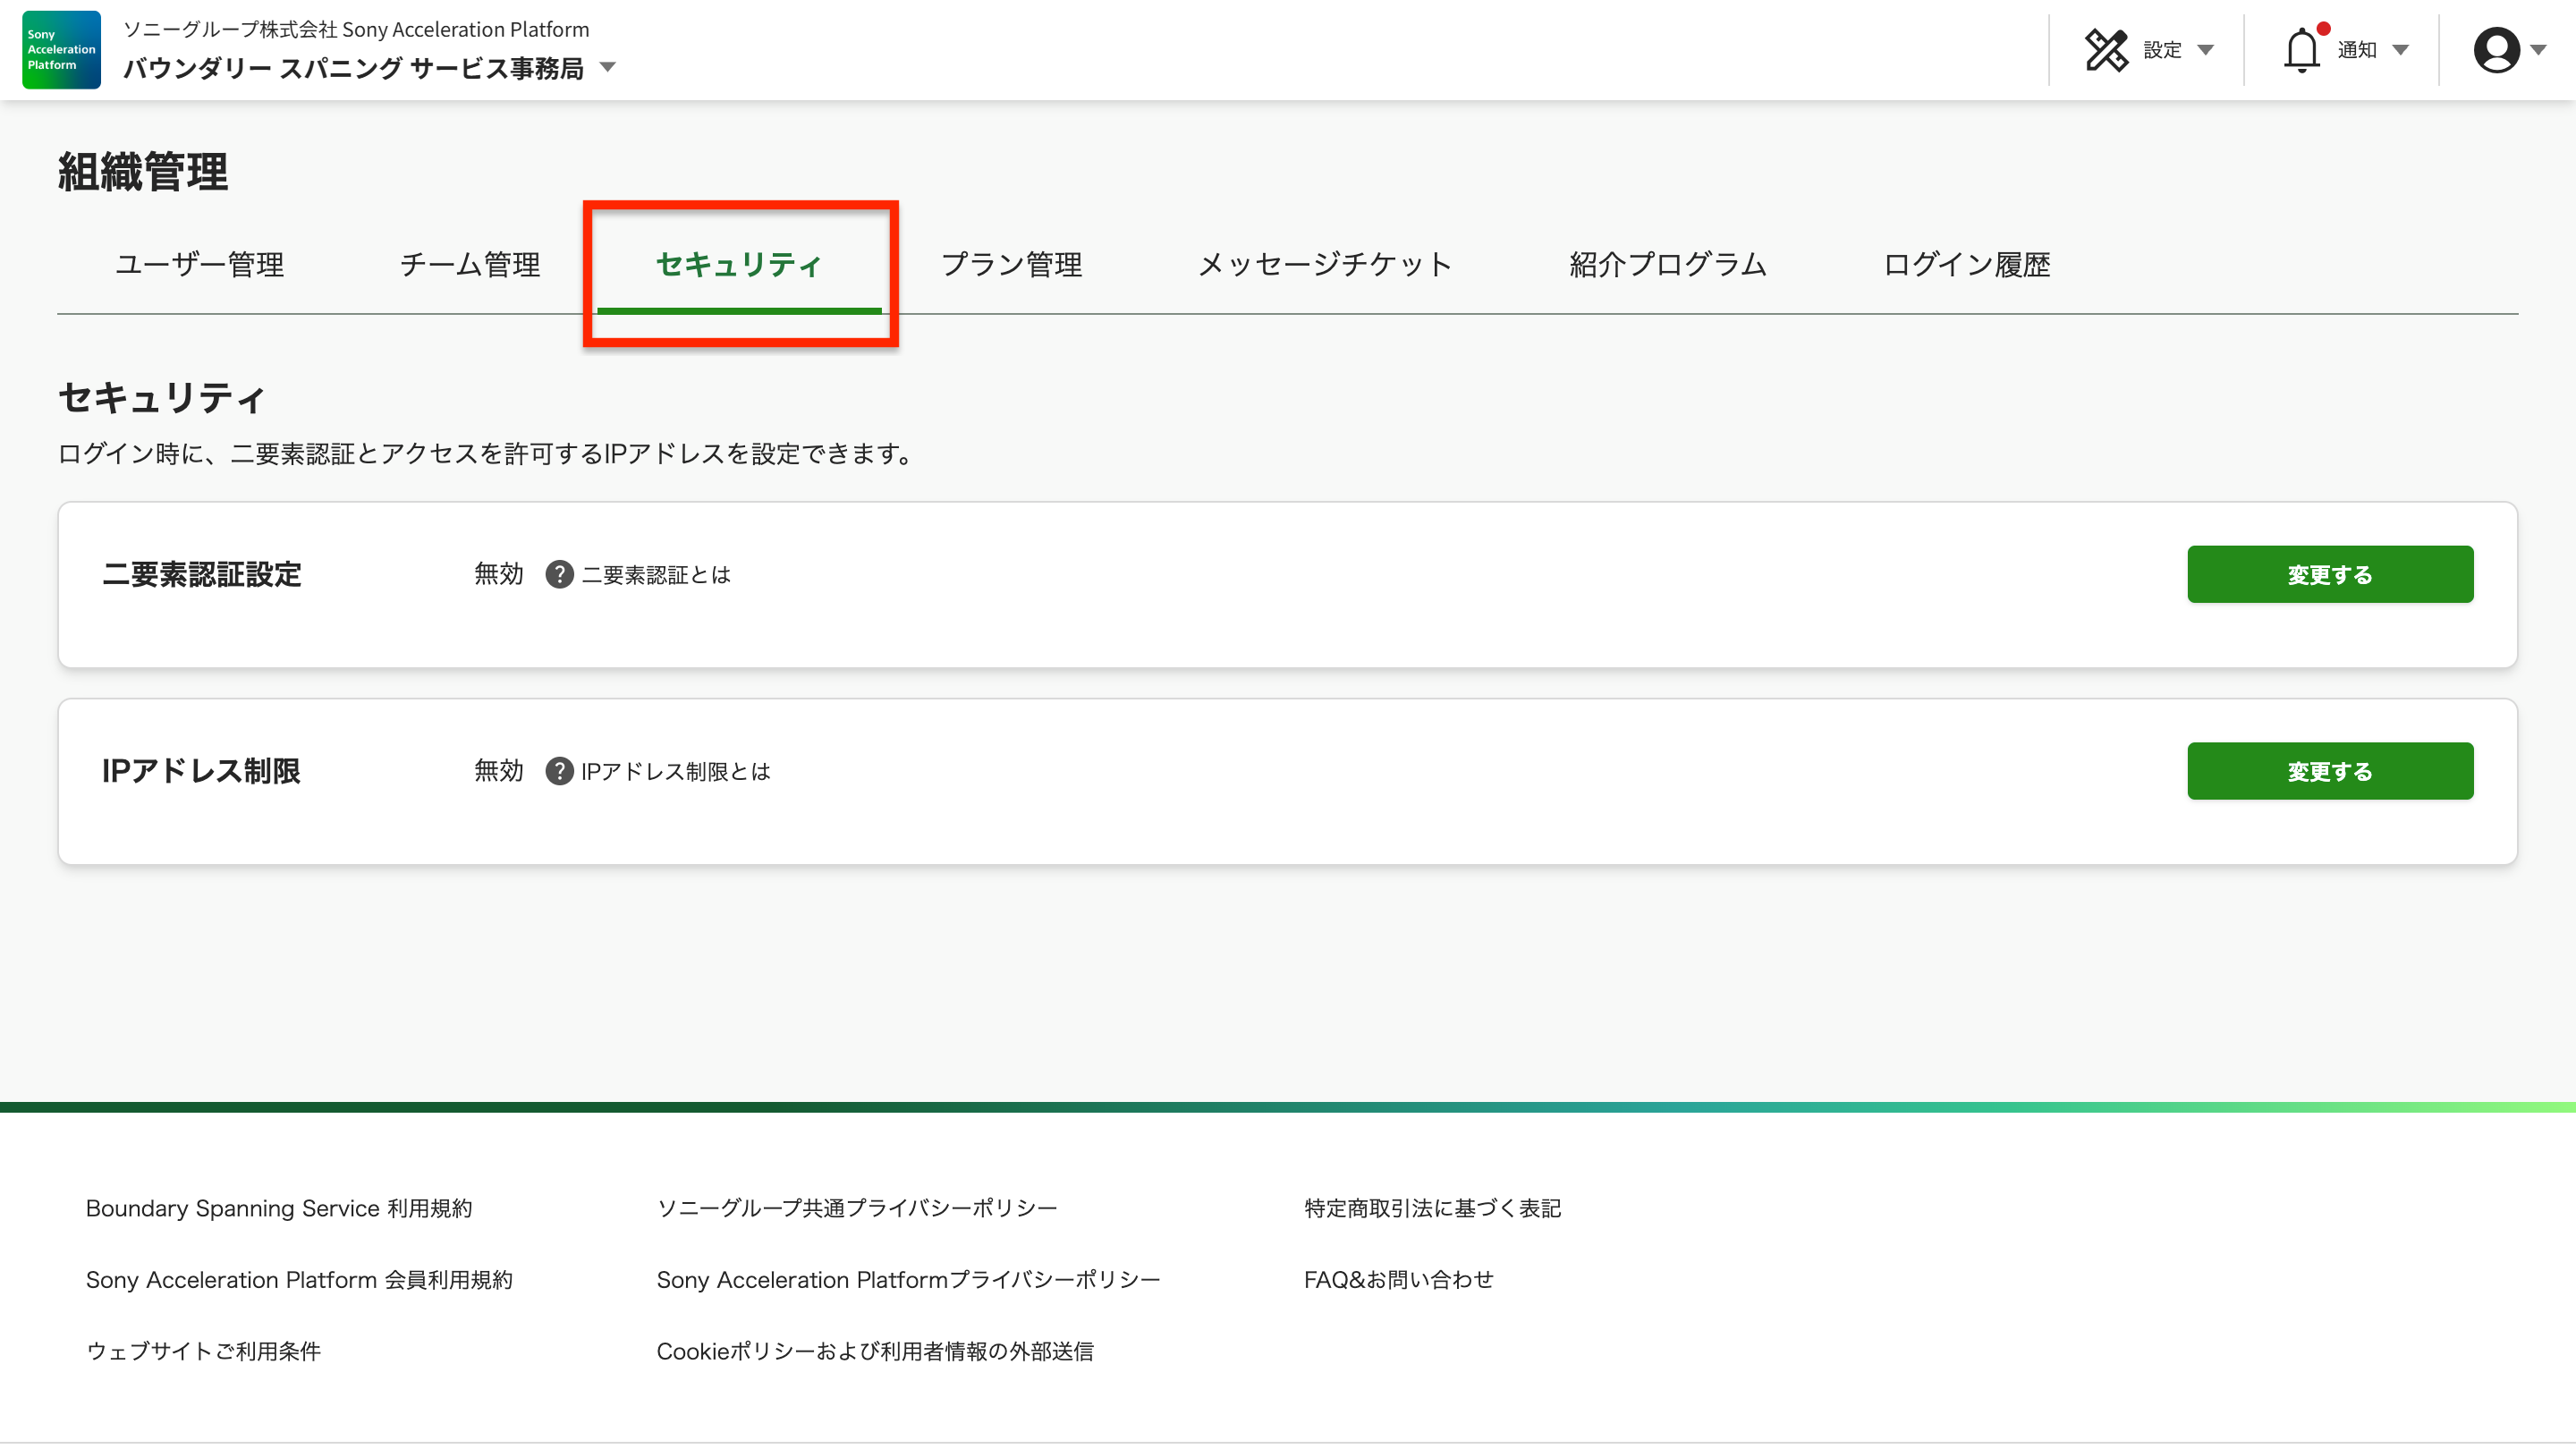Screen dimensions: 2576x1449
Task: Click the user profile avatar icon
Action: click(x=2496, y=50)
